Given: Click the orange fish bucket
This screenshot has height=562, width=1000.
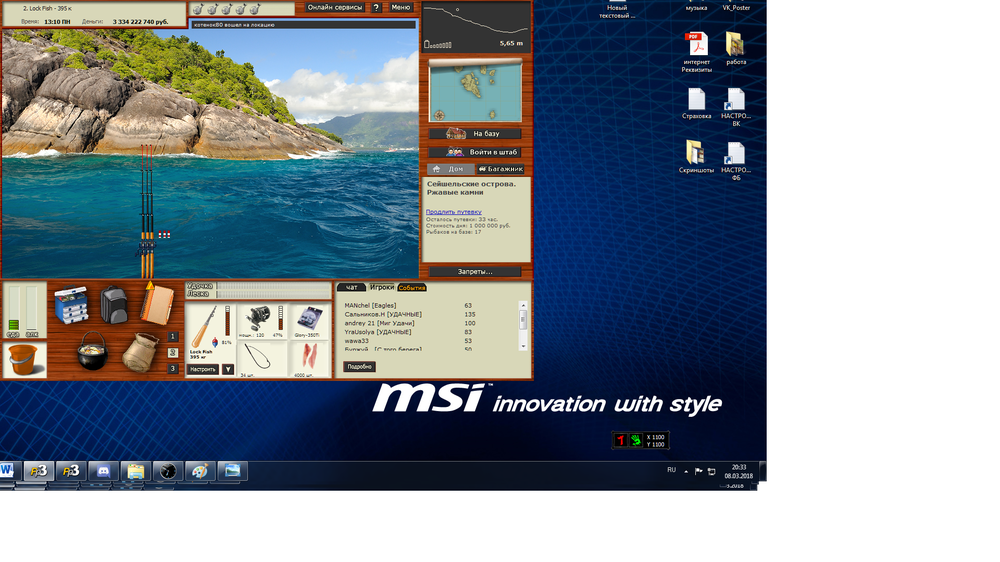Looking at the screenshot, I should [x=24, y=359].
